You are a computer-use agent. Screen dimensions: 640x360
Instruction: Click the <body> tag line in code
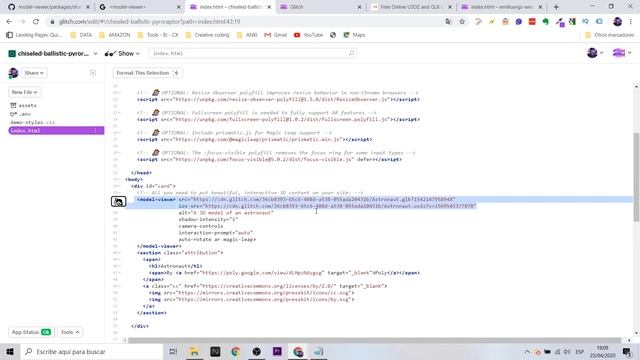[x=134, y=179]
